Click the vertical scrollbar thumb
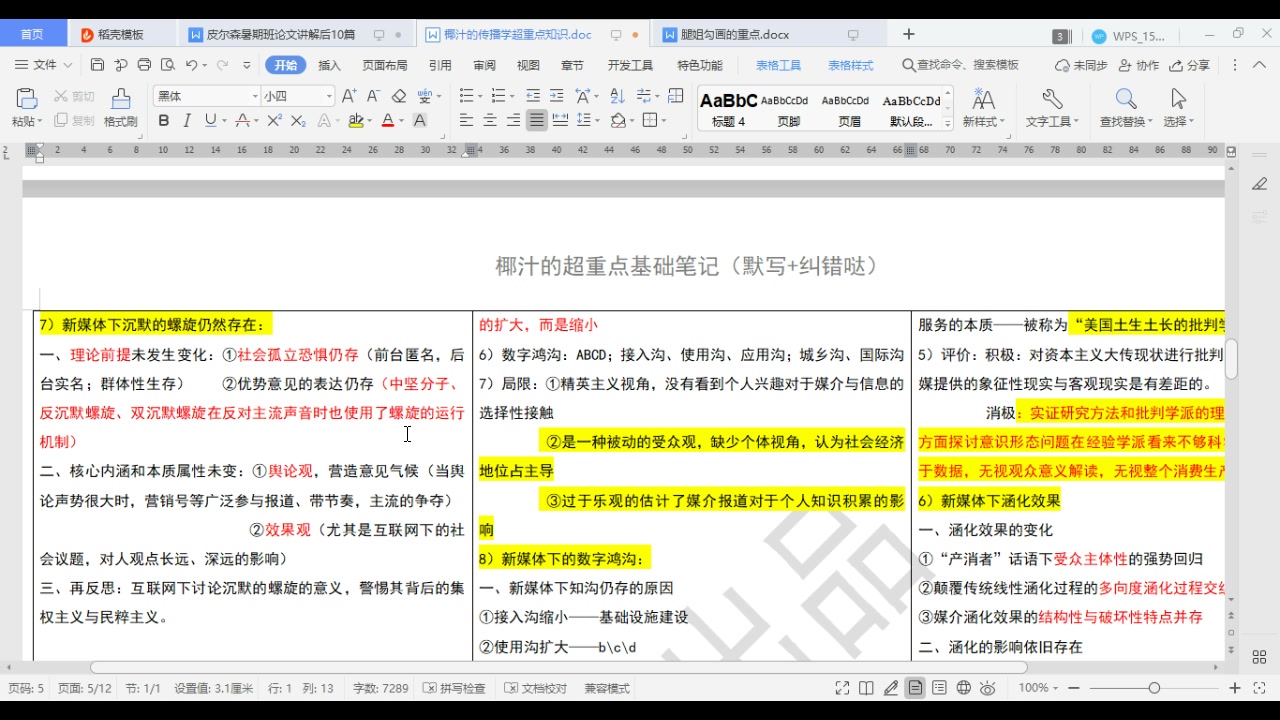Image resolution: width=1280 pixels, height=720 pixels. pyautogui.click(x=1232, y=359)
